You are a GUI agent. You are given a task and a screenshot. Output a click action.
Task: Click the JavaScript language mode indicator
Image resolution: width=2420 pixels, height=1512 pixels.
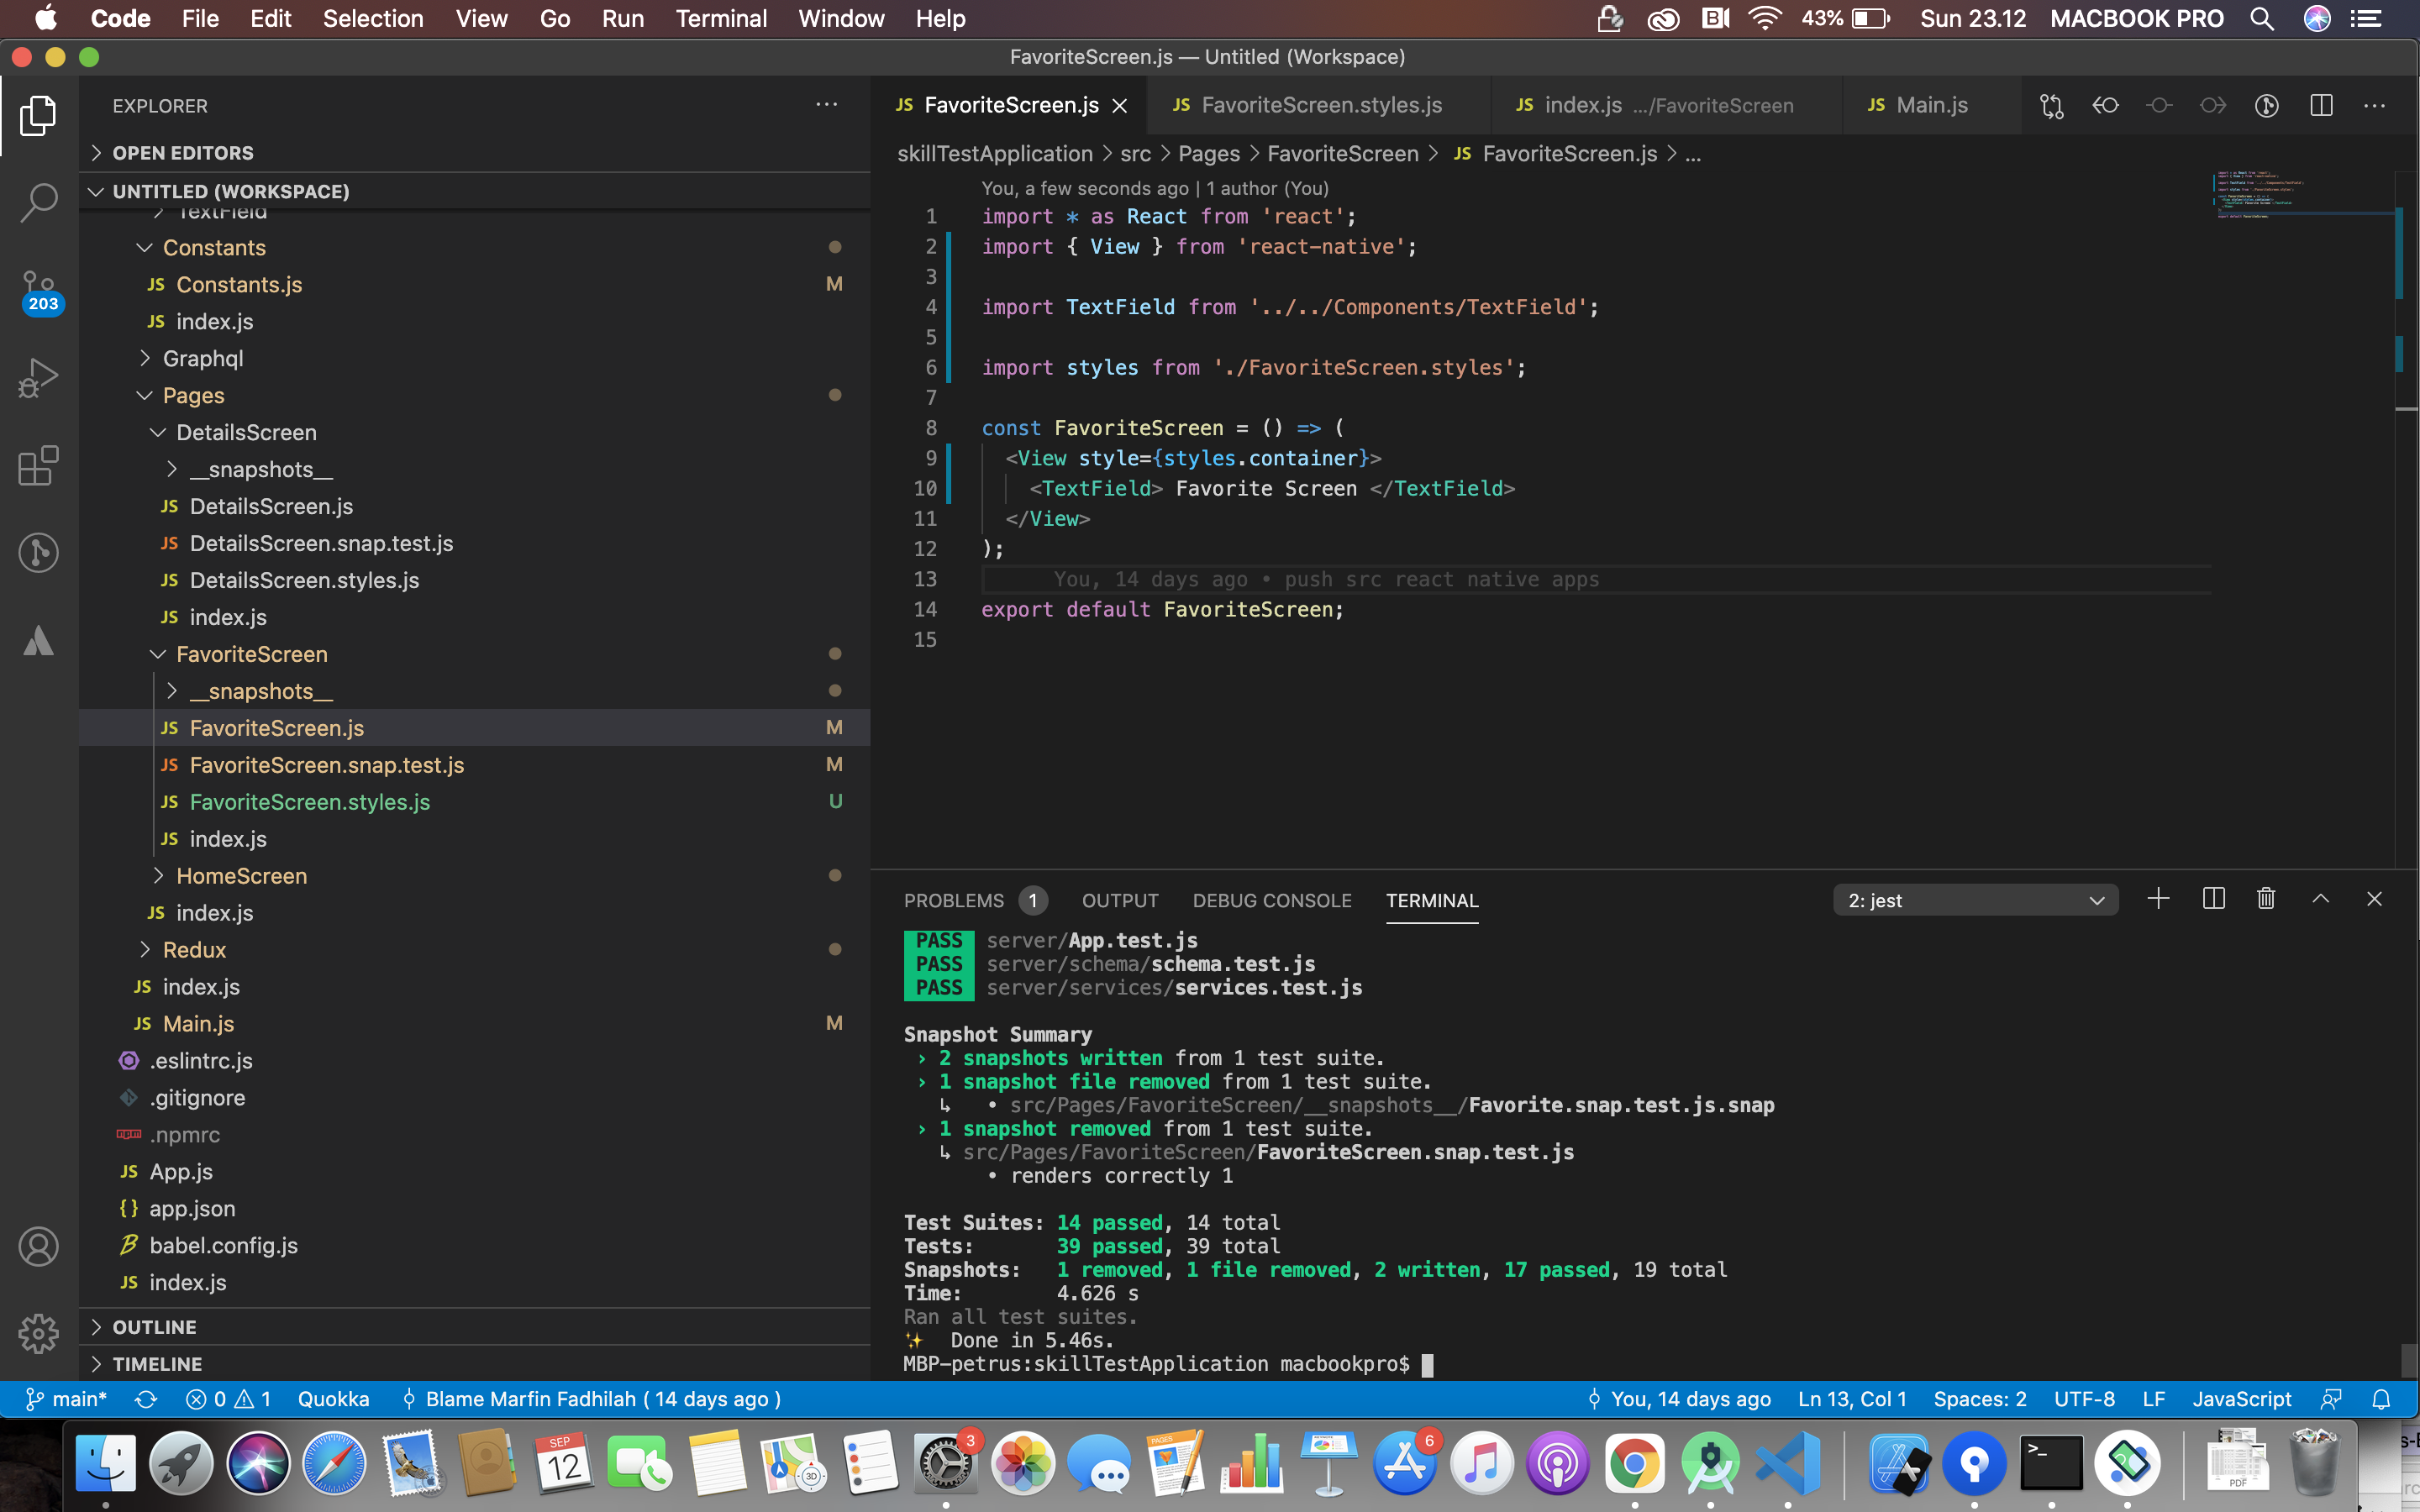coord(2241,1399)
